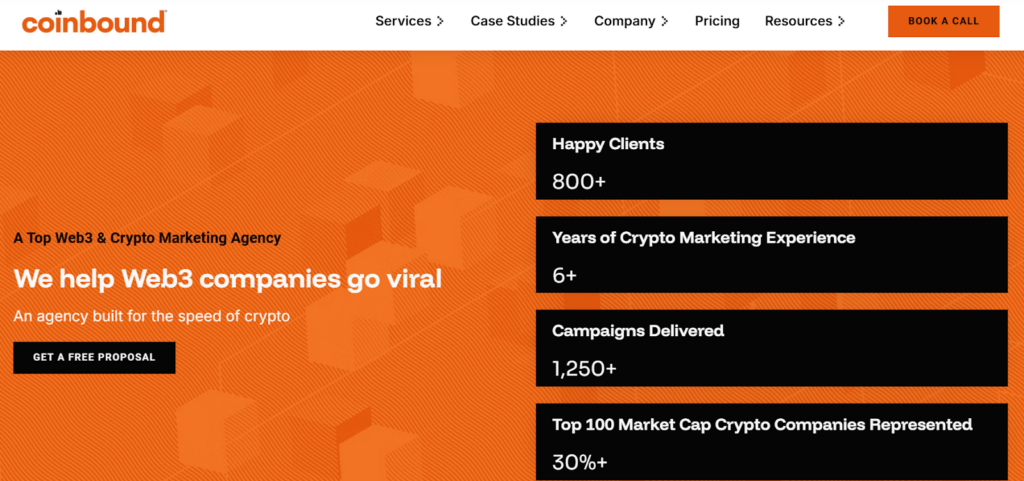Go to the Pricing page
Screen dimensions: 1024x481
(x=717, y=21)
